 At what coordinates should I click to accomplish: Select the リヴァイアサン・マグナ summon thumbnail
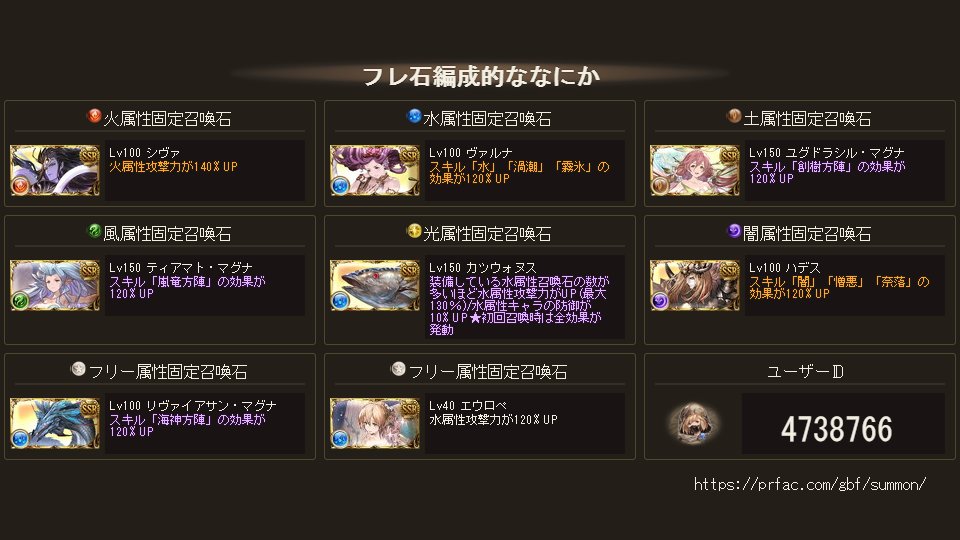(55, 423)
